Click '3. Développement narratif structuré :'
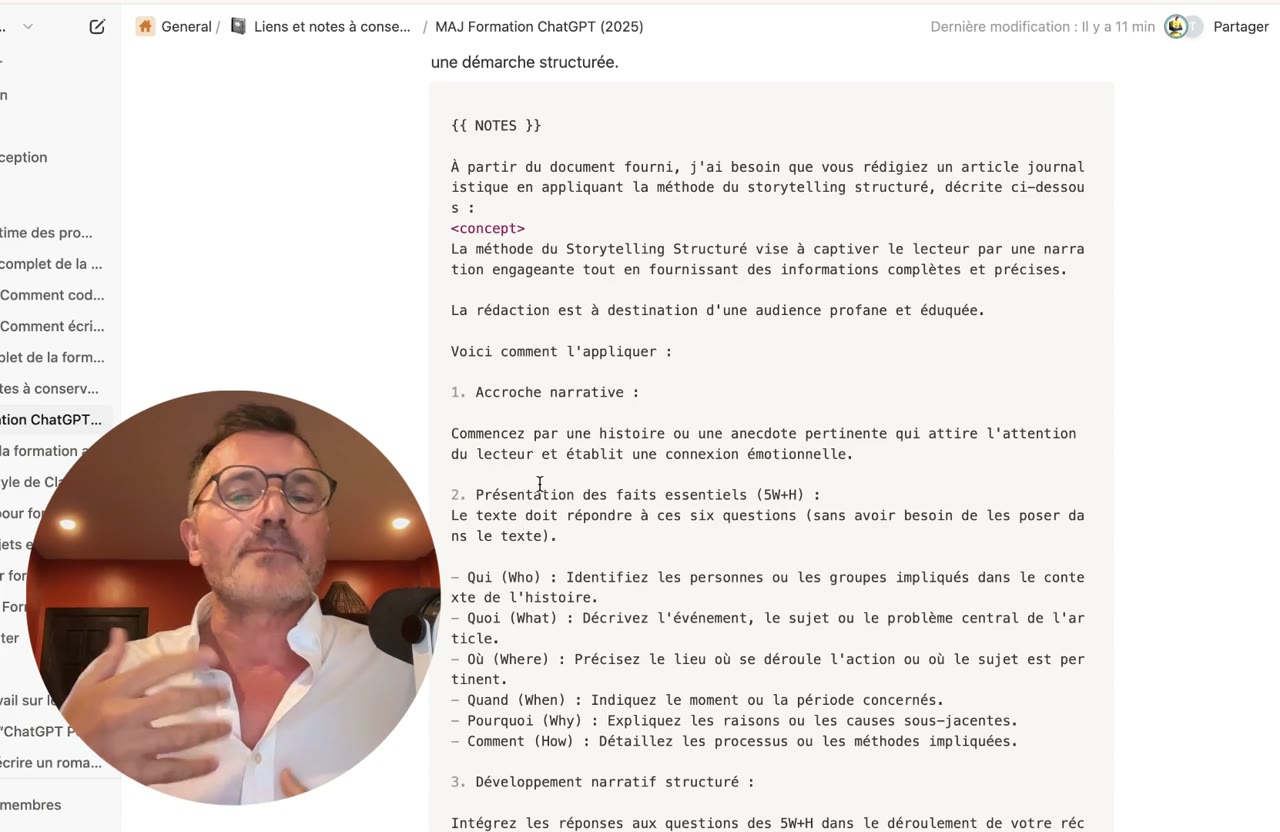Image resolution: width=1280 pixels, height=832 pixels. (x=603, y=782)
